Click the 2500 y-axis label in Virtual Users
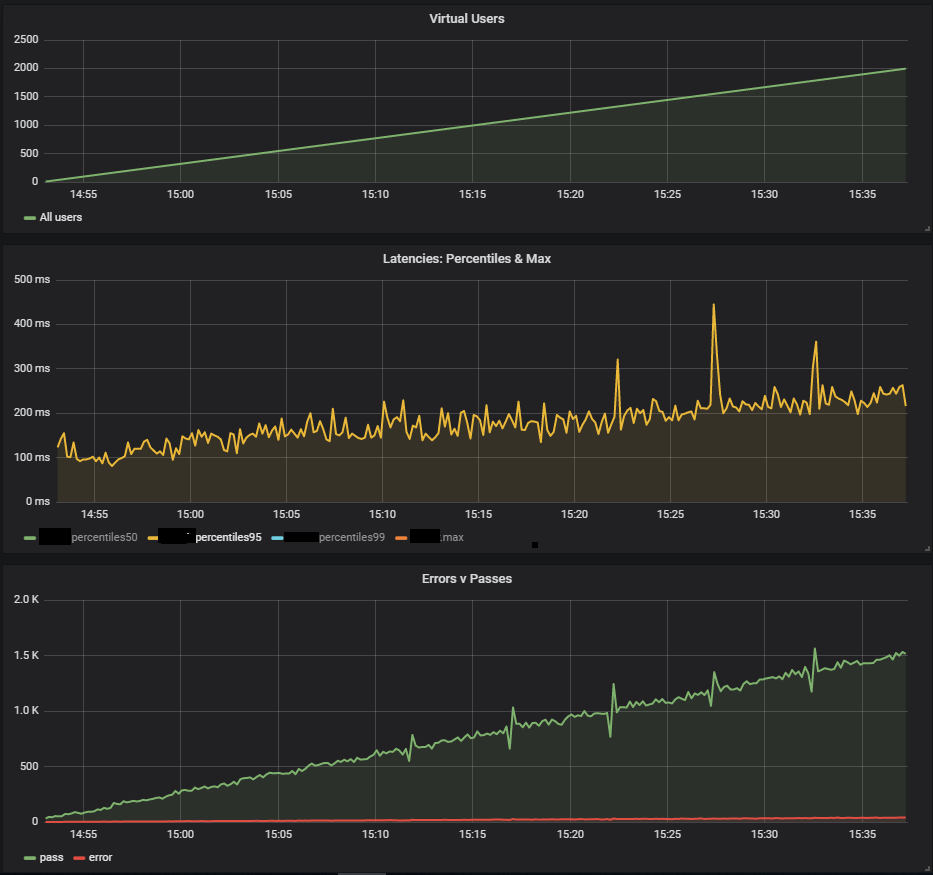 [x=26, y=39]
